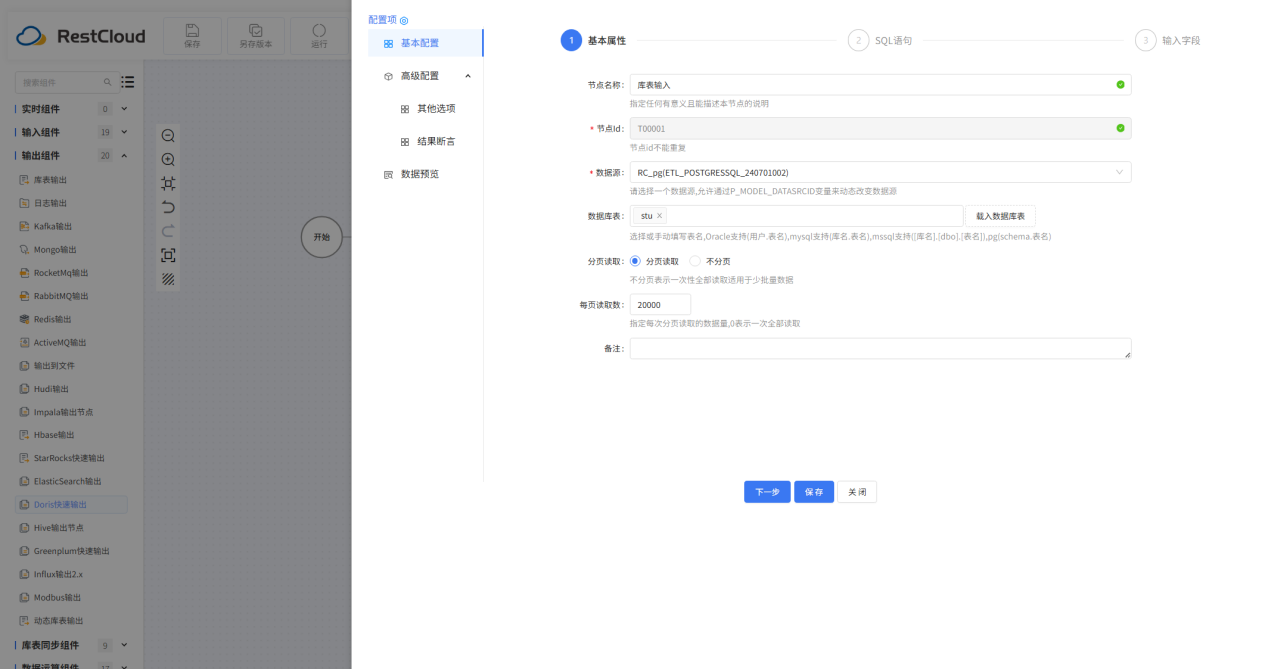1265x669 pixels.
Task: Select the 分页读取 radio button
Action: click(635, 261)
